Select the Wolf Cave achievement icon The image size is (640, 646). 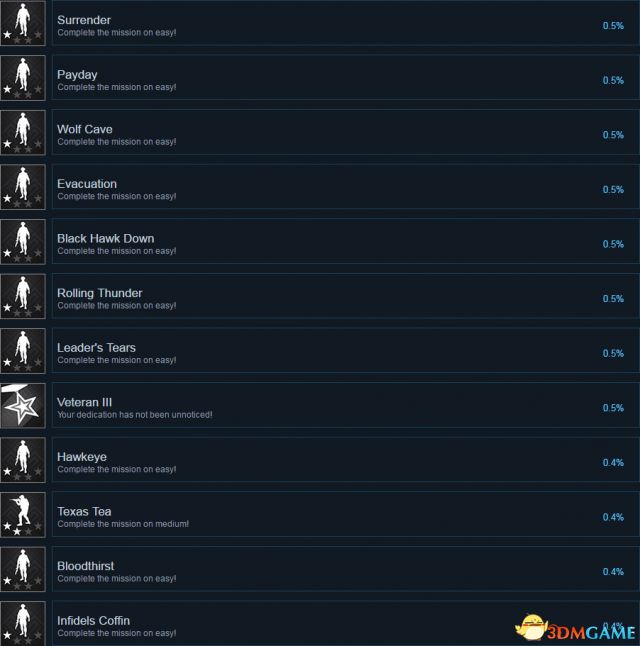point(23,132)
